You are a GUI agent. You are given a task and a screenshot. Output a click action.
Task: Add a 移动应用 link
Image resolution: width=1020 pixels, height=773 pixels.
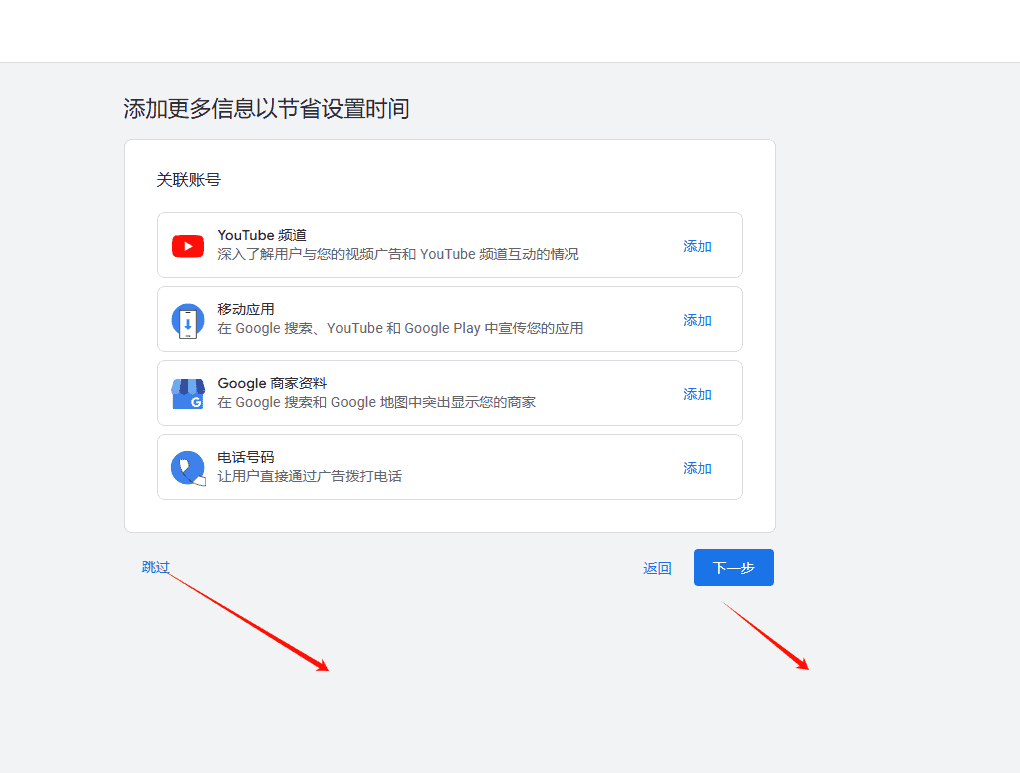click(697, 320)
